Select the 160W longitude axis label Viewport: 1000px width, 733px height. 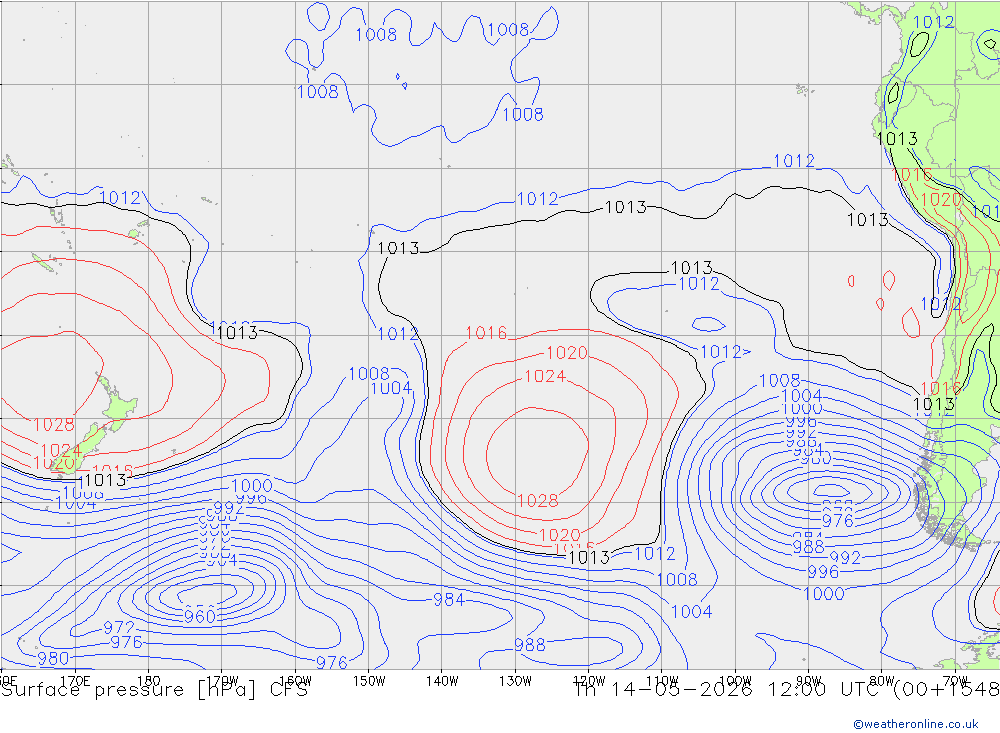295,681
